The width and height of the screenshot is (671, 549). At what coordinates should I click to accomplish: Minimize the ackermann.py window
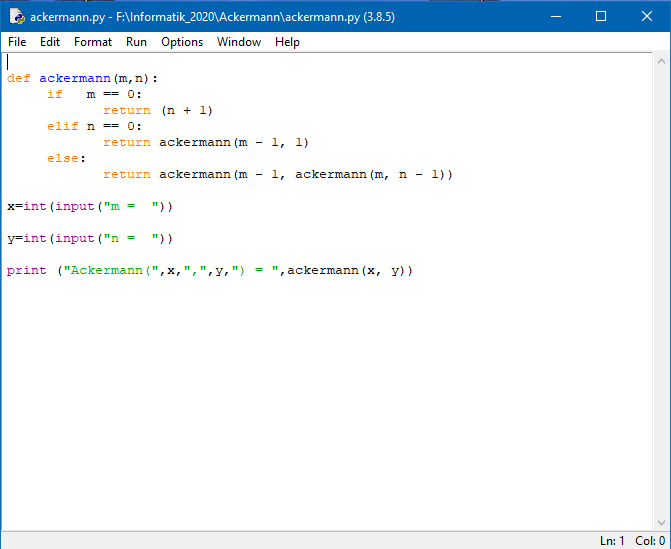click(x=555, y=16)
